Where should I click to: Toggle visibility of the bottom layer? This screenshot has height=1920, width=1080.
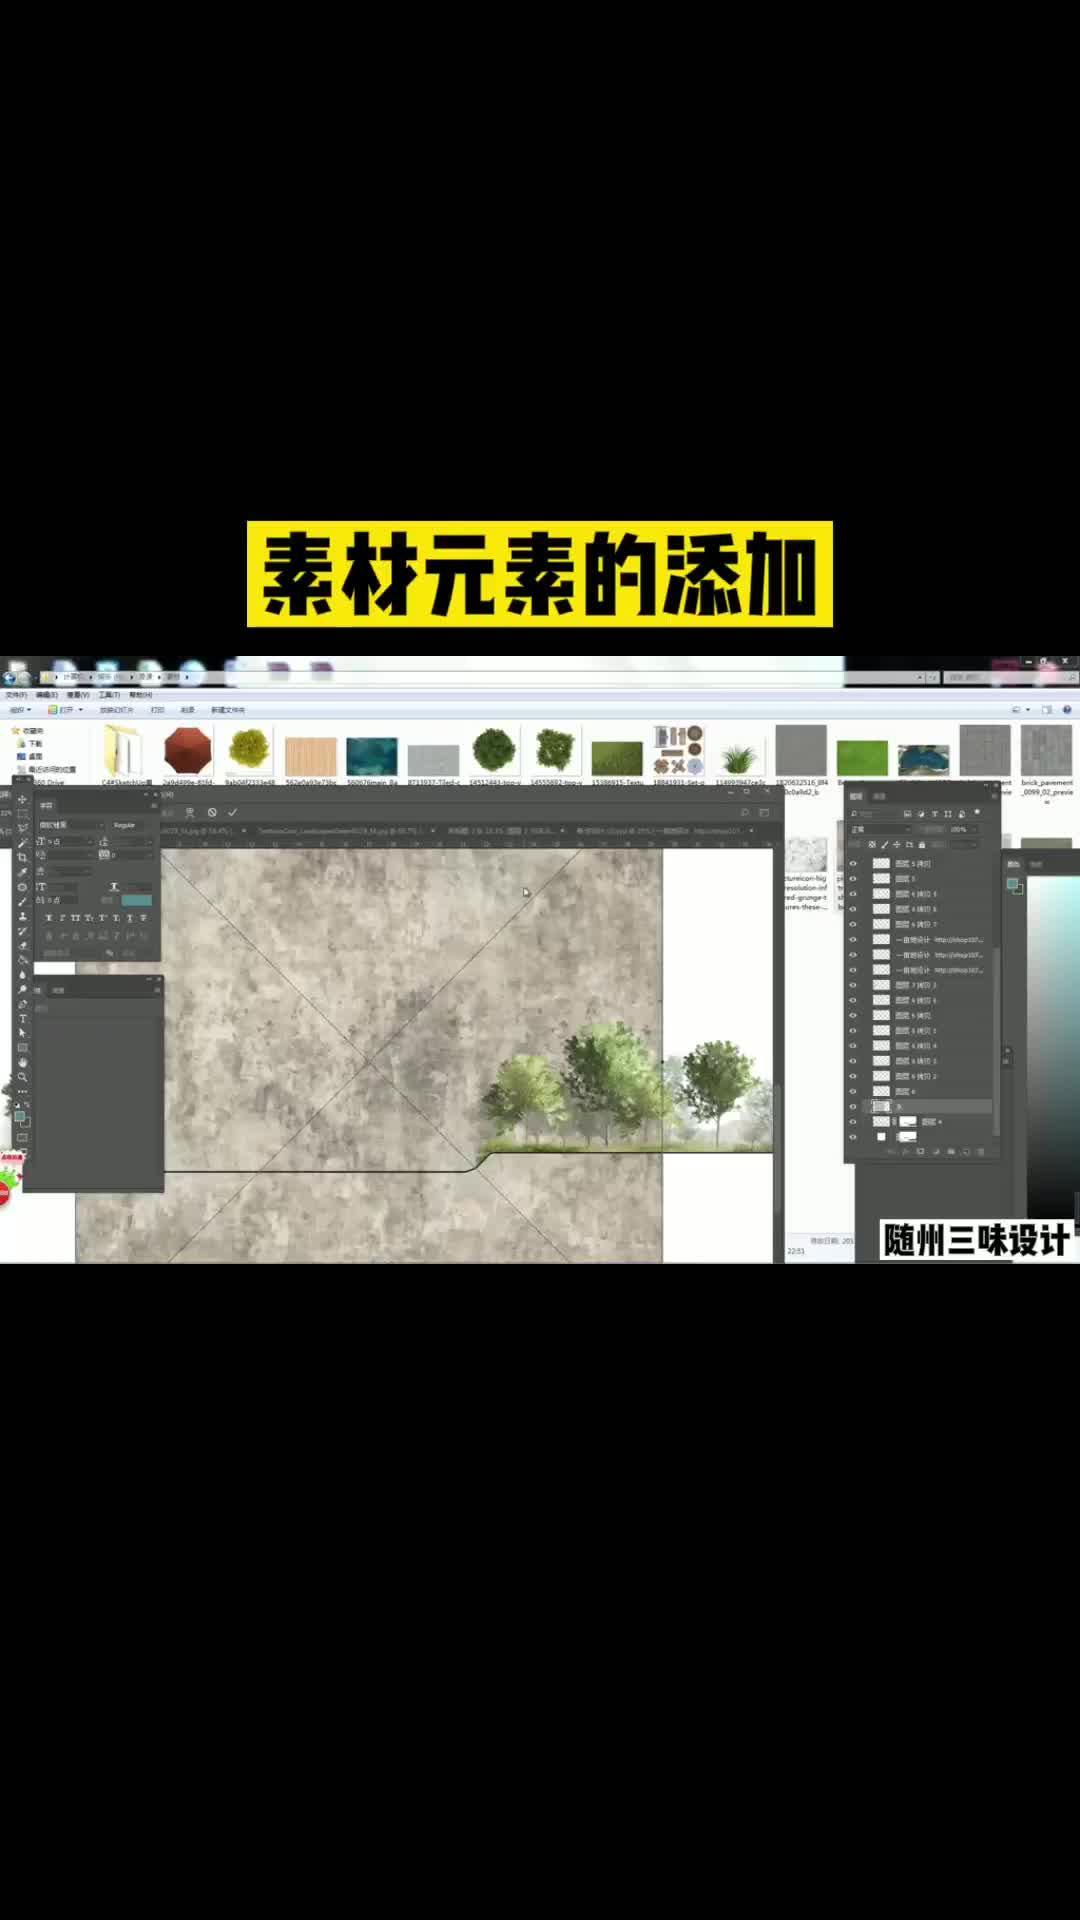pyautogui.click(x=853, y=1137)
